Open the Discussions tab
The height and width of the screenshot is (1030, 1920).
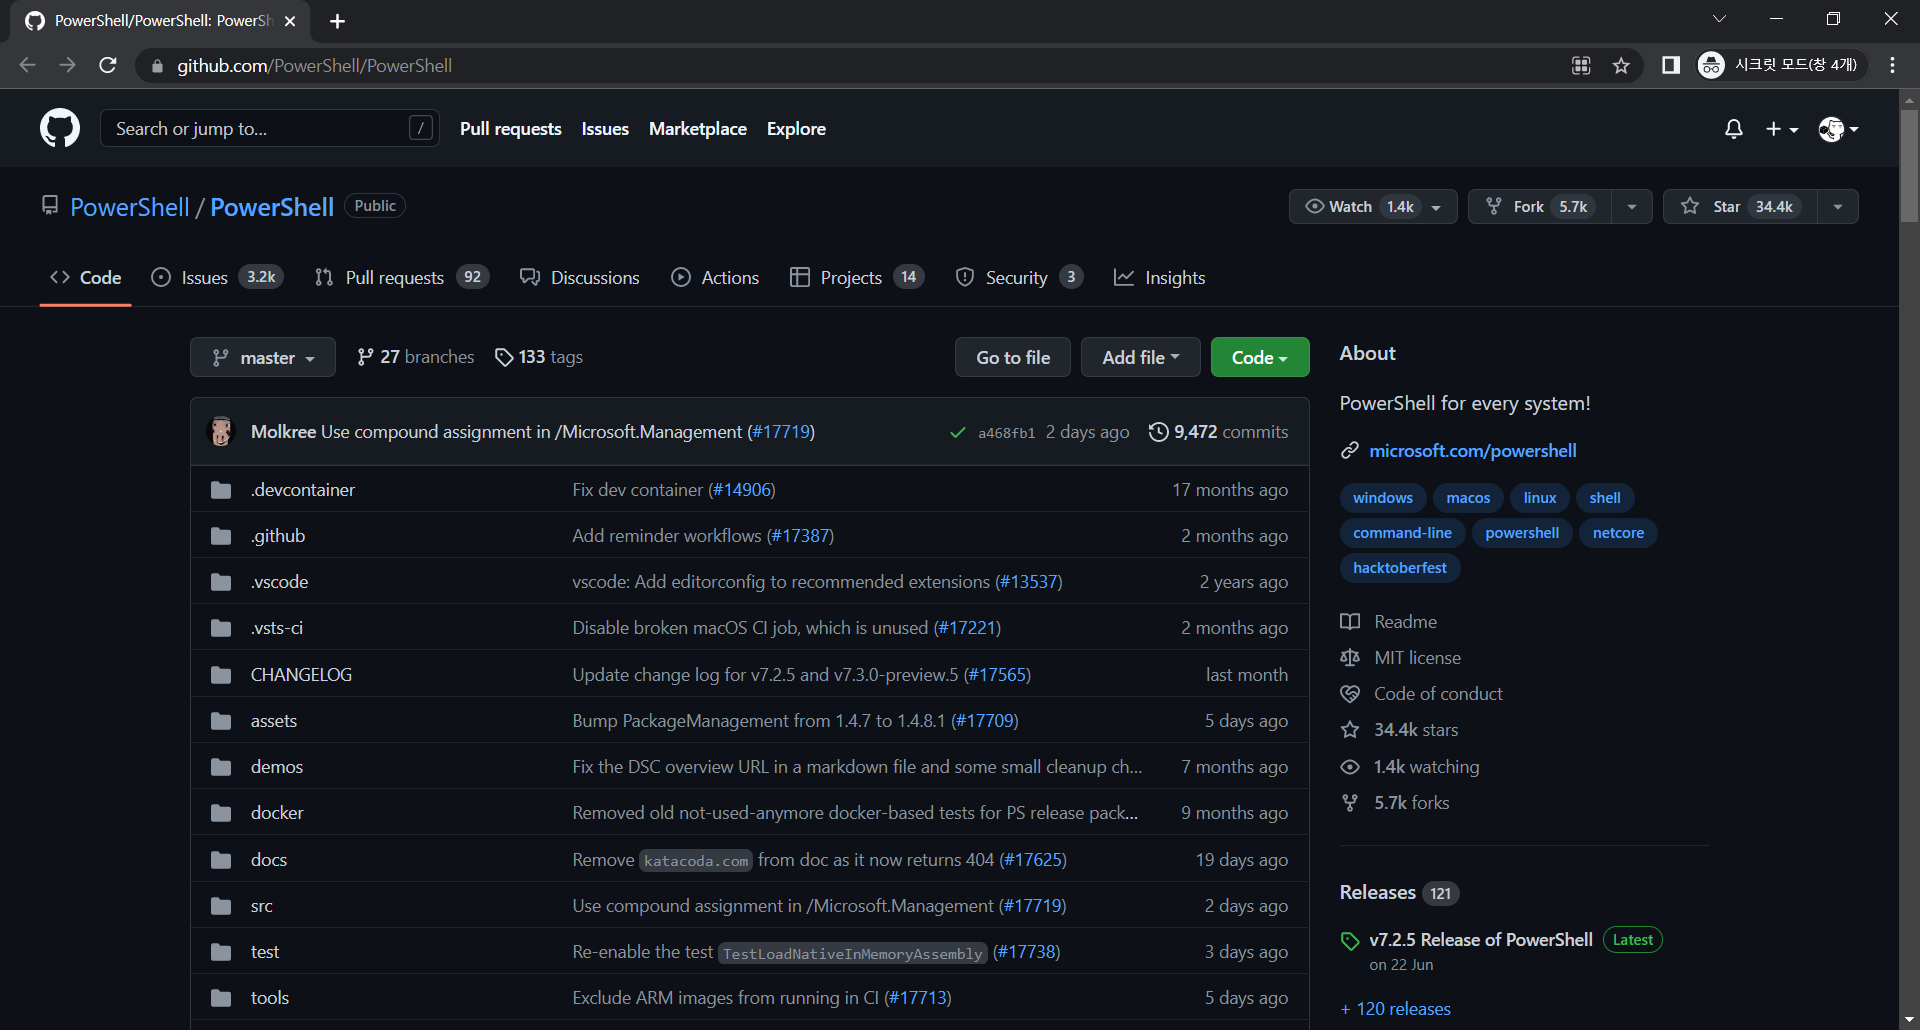click(580, 278)
